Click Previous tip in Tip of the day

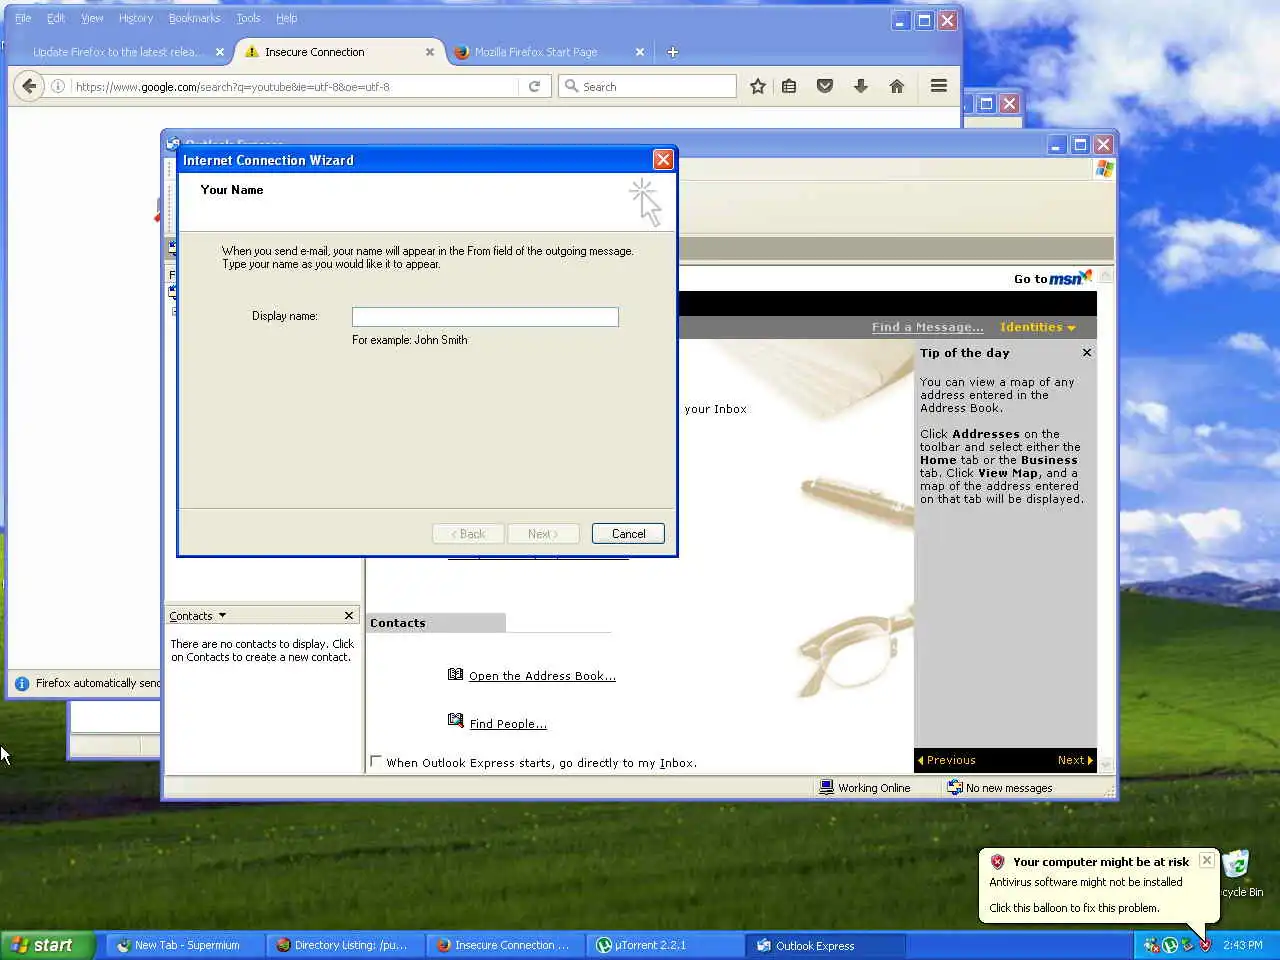point(946,760)
